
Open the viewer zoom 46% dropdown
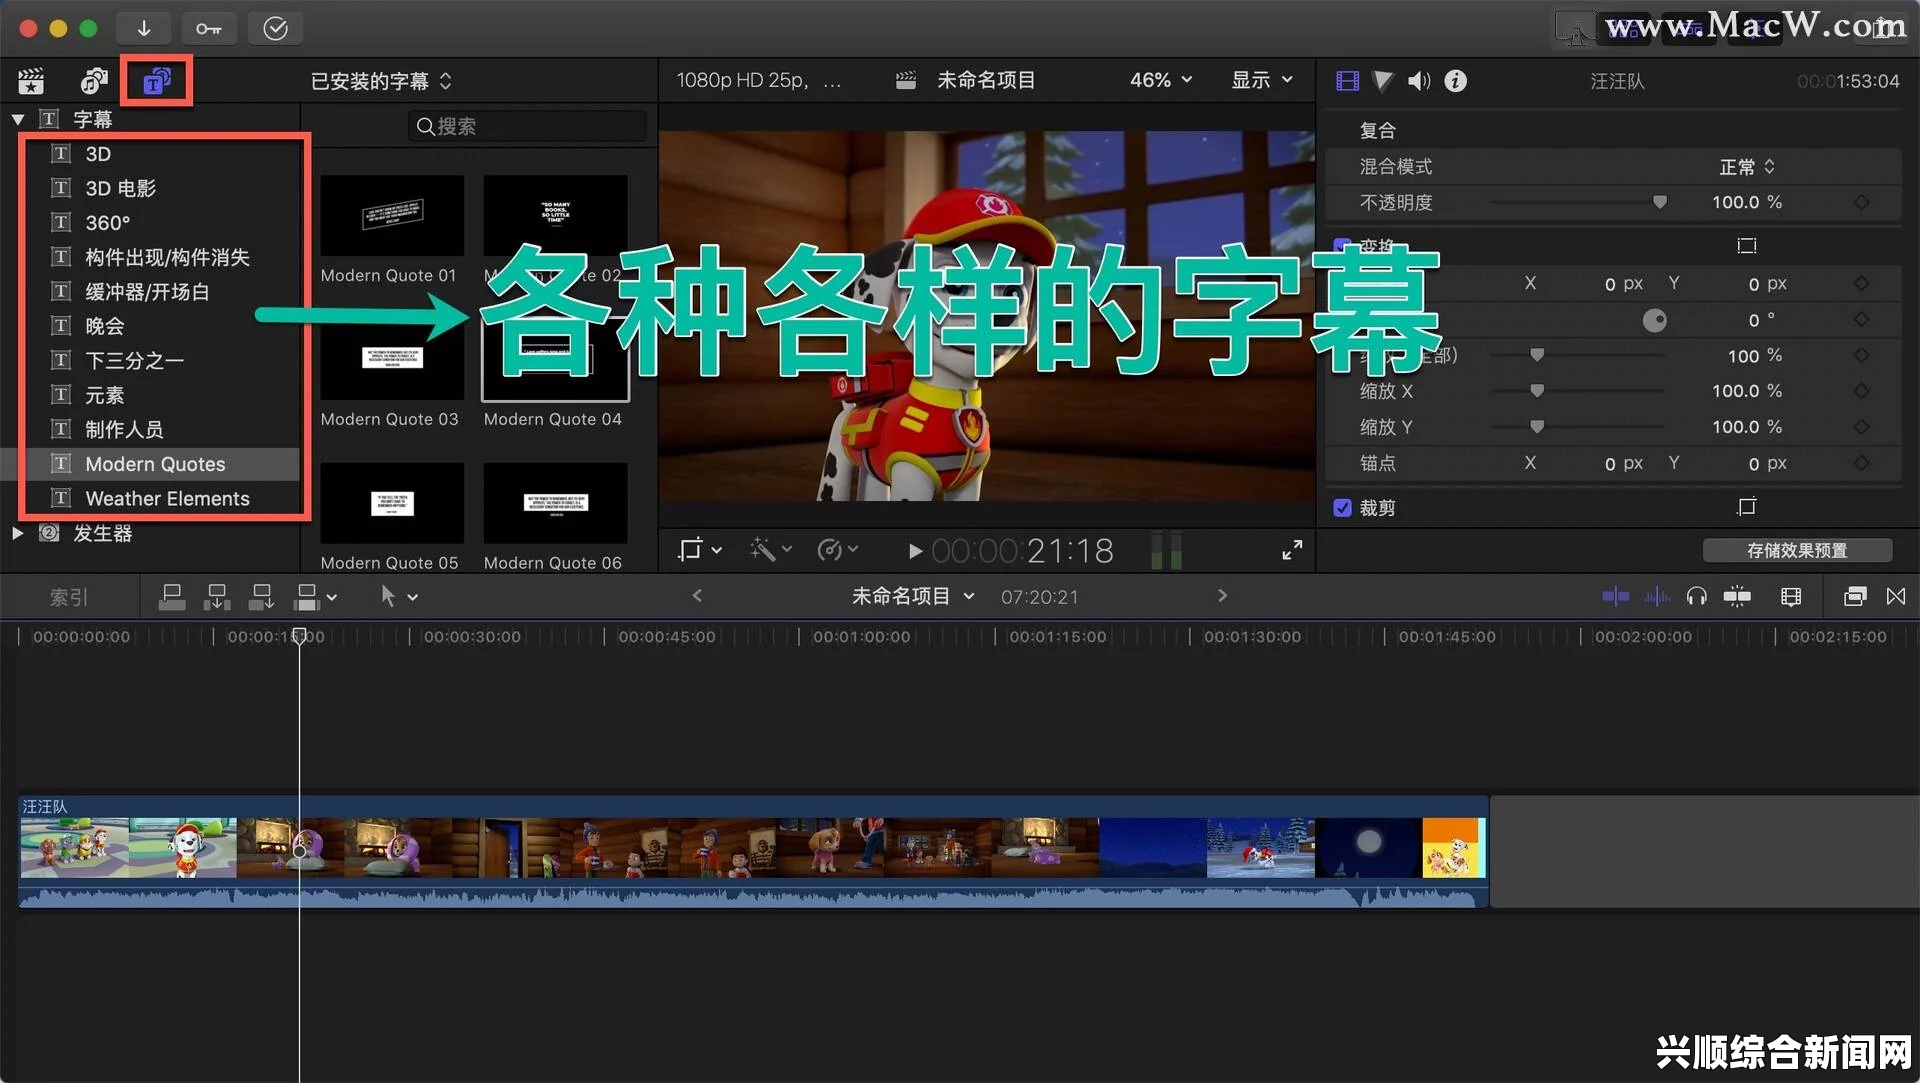pos(1161,80)
